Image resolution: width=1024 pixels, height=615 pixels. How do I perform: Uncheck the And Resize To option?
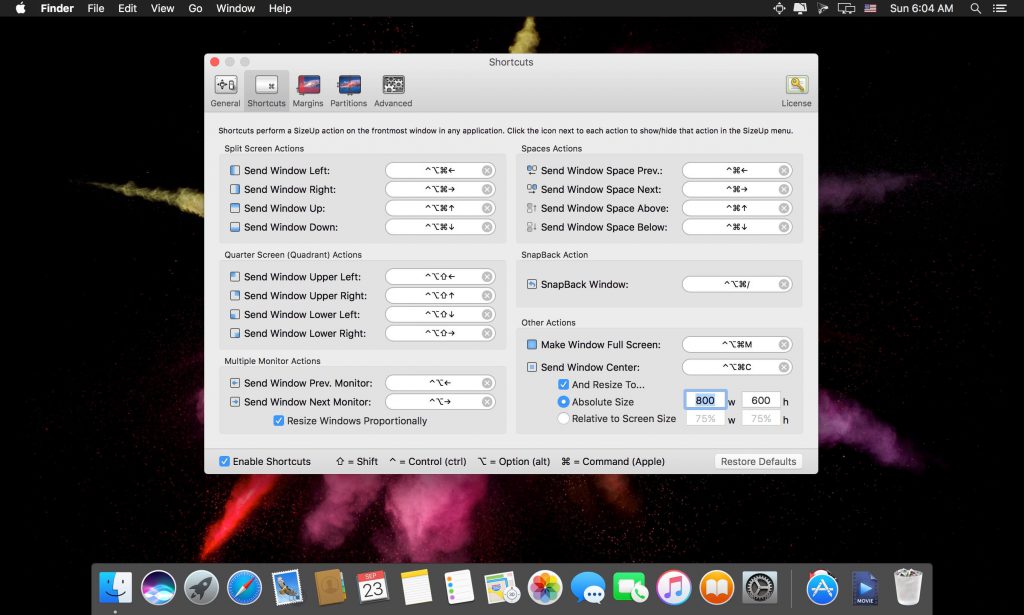pyautogui.click(x=564, y=385)
